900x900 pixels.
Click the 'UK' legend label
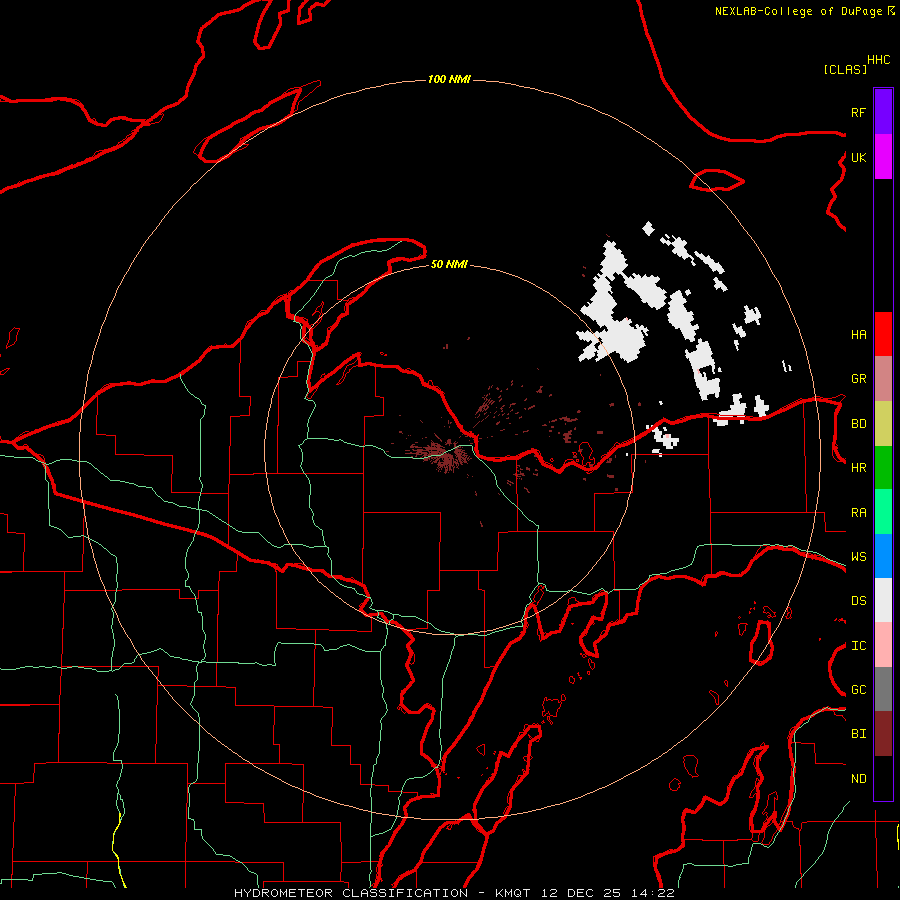click(858, 158)
